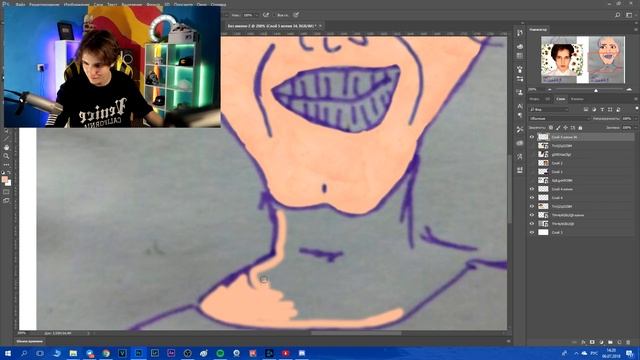Viewport: 640px width, 360px height.
Task: Filter layers by shape icon
Action: click(x=610, y=109)
